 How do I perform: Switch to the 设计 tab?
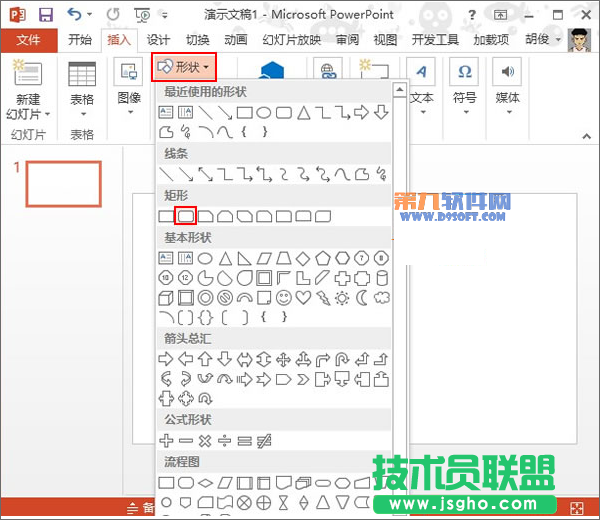[158, 40]
